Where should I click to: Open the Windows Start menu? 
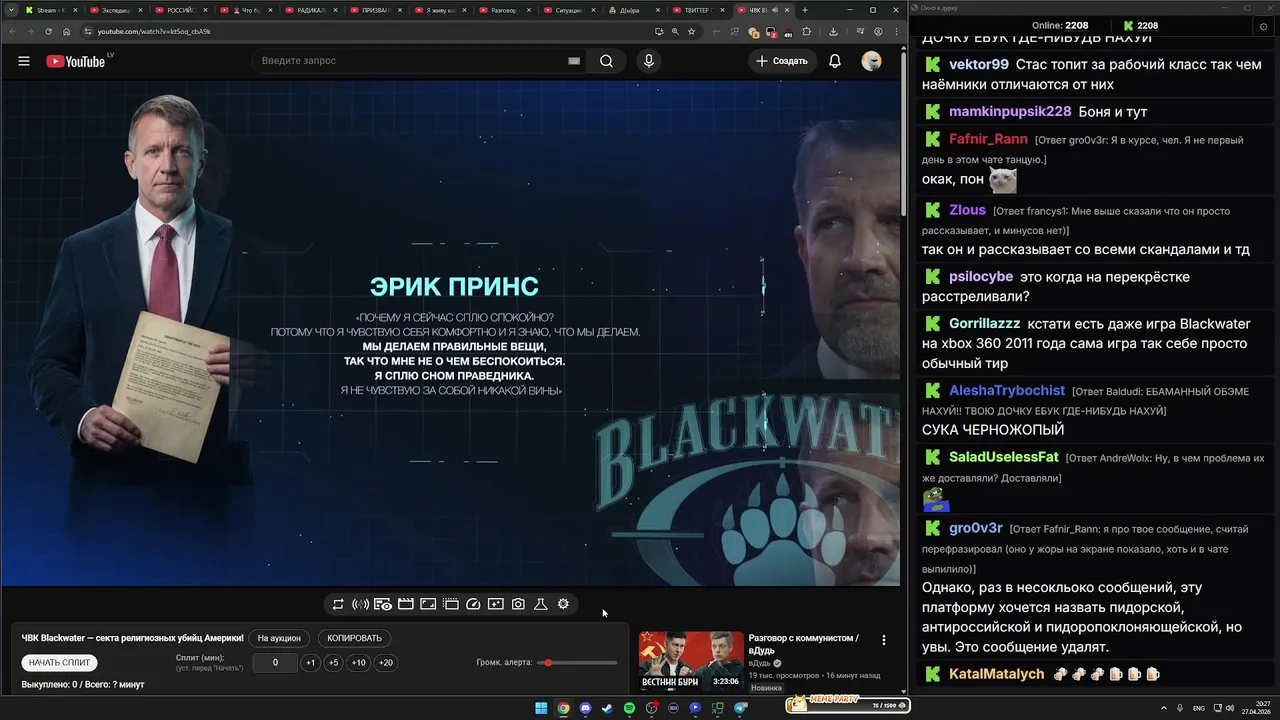pos(541,708)
